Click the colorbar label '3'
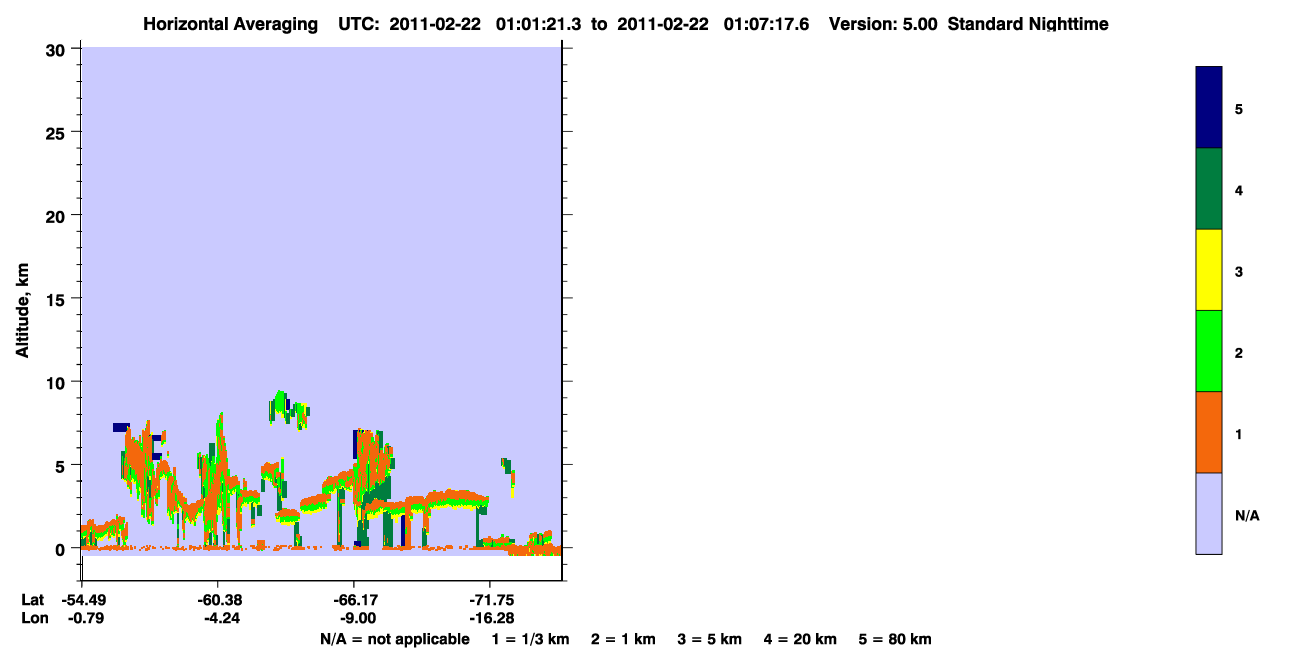 pos(1239,271)
